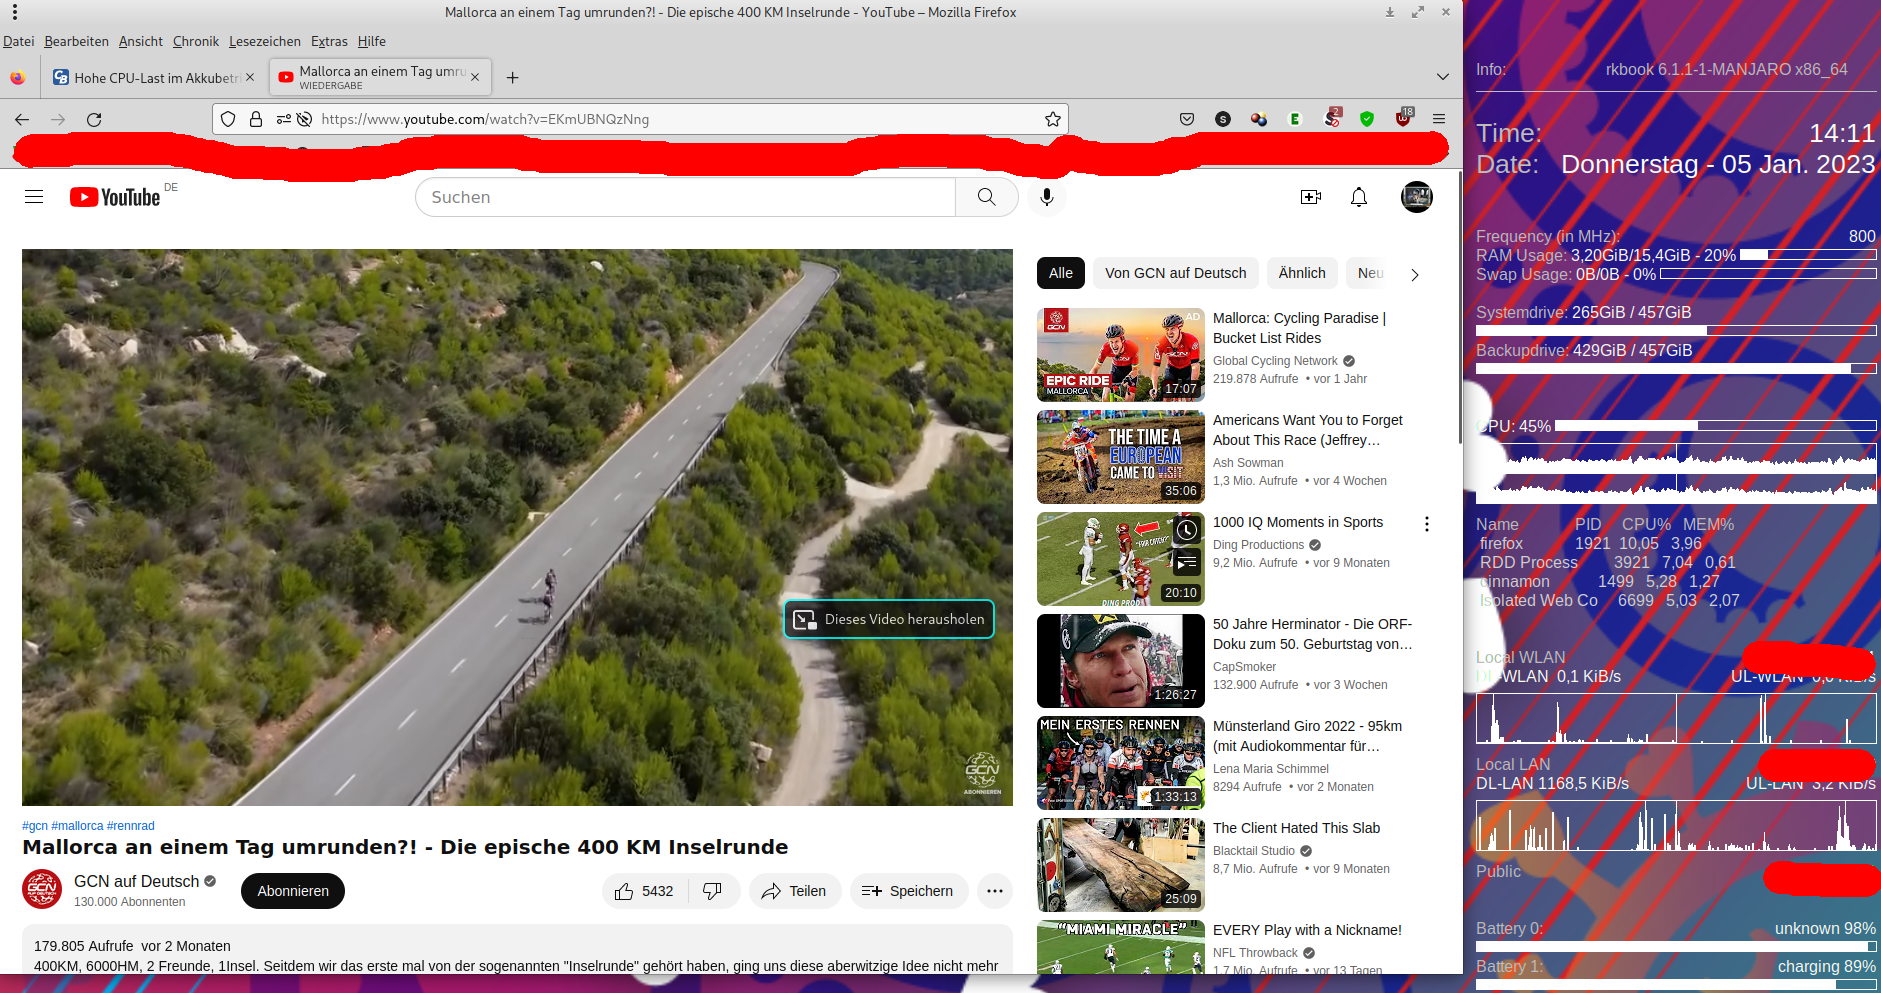Click the Teilen share button
Viewport: 1881px width, 993px height.
pyautogui.click(x=794, y=891)
